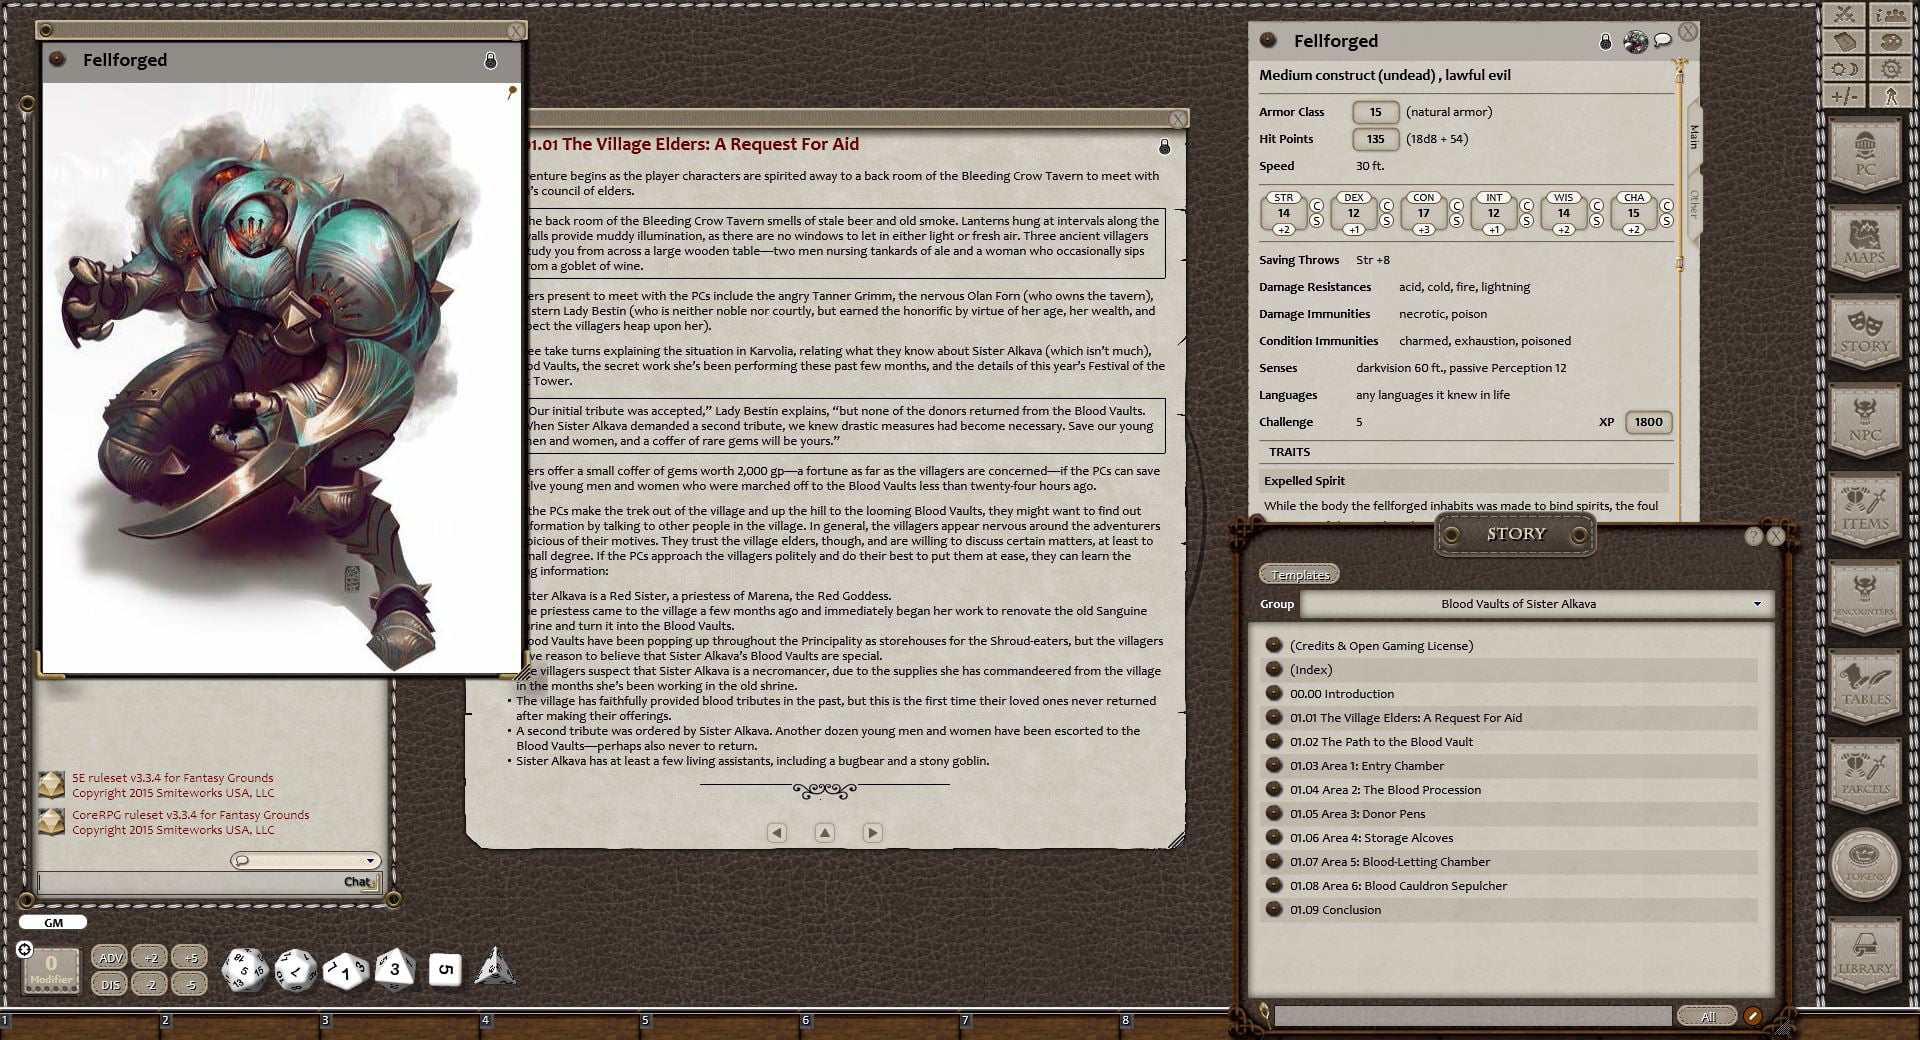Pick the d4 die

click(x=495, y=967)
